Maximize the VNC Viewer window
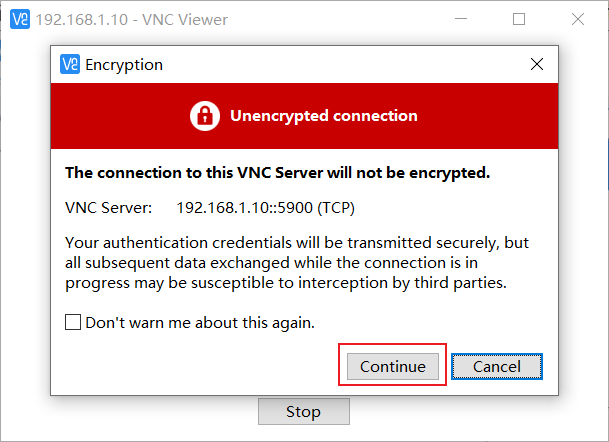Image resolution: width=609 pixels, height=442 pixels. point(519,19)
